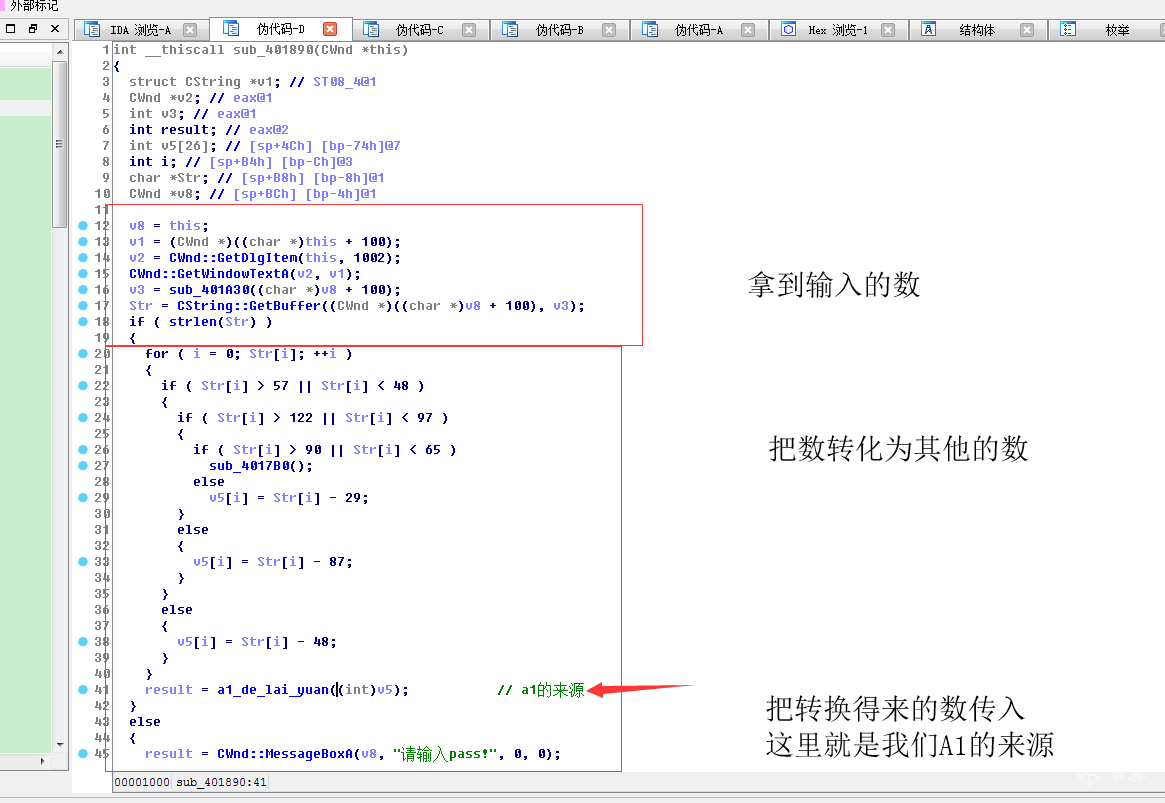Click the blue dot on line 20

[83, 354]
